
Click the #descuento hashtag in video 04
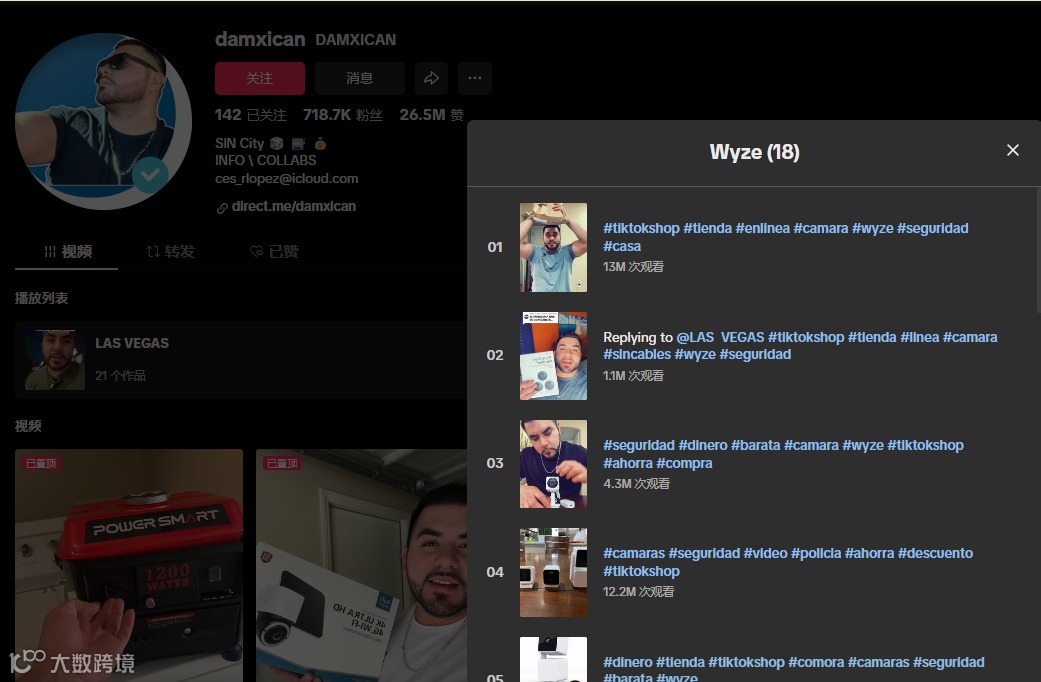tap(935, 553)
